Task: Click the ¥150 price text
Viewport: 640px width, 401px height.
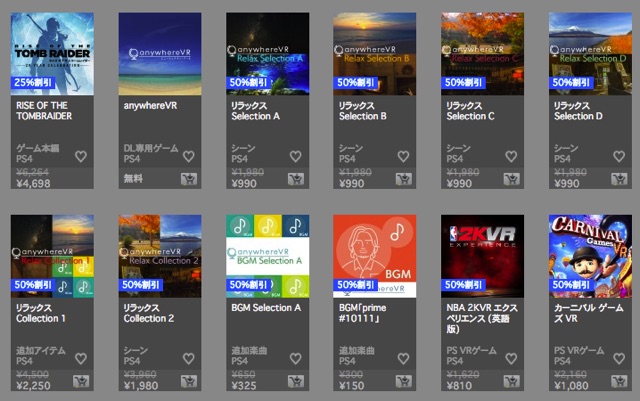Action: pos(351,385)
